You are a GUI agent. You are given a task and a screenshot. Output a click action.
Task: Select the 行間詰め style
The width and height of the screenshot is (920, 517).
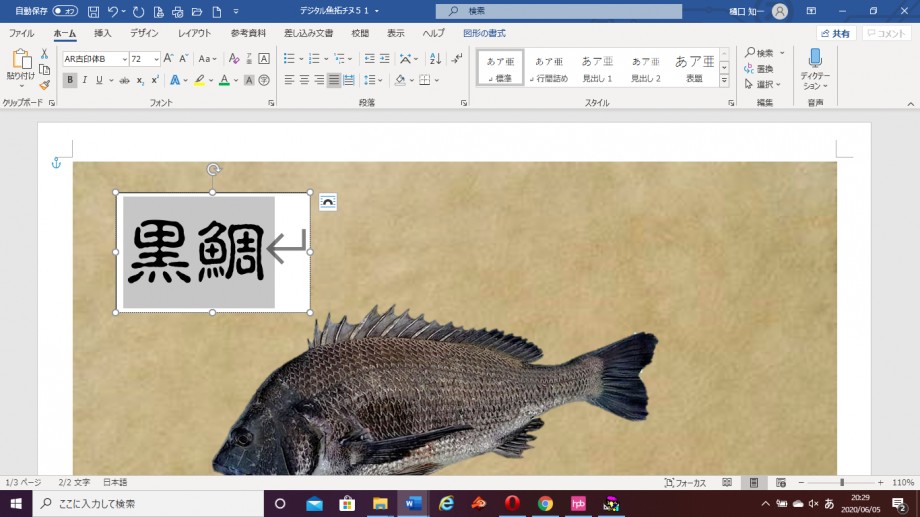549,68
